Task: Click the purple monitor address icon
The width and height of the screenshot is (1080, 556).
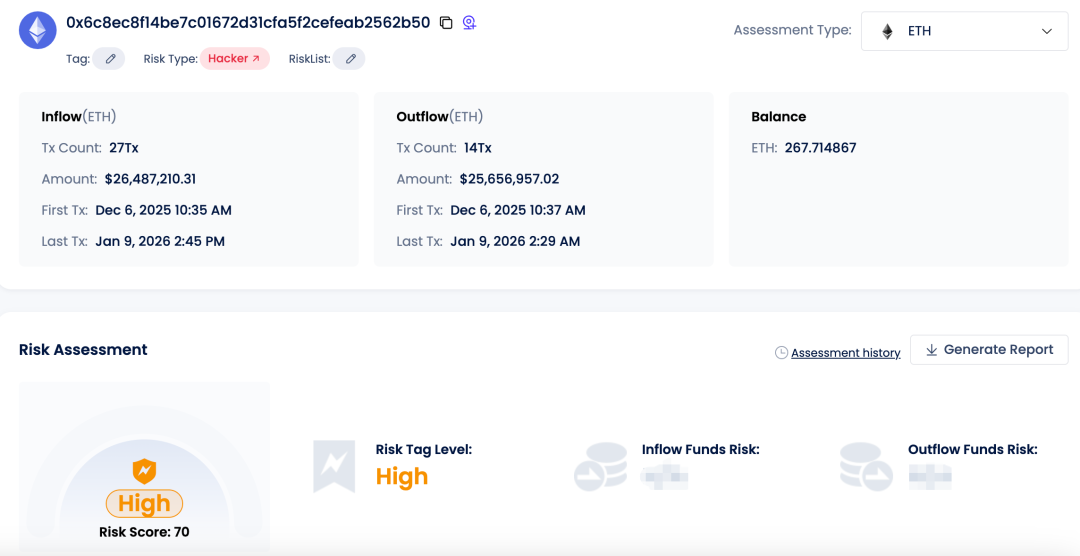Action: point(468,23)
